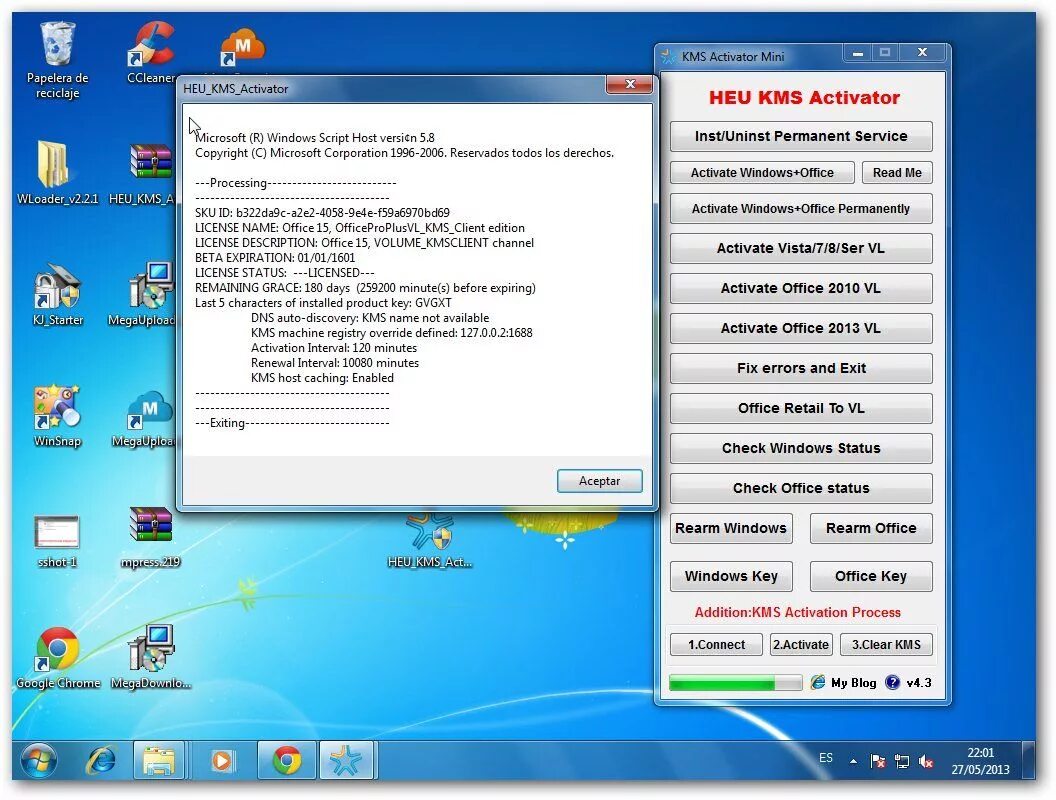Launch Internet Explorer from the taskbar
1056x800 pixels.
[100, 761]
